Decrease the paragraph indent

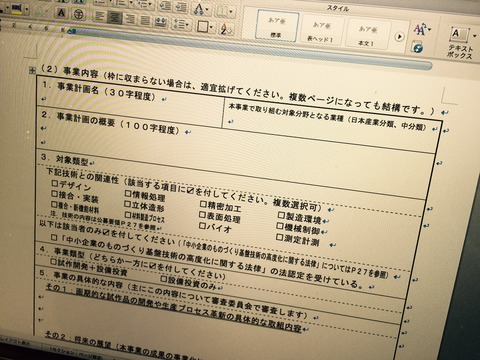coord(165,5)
